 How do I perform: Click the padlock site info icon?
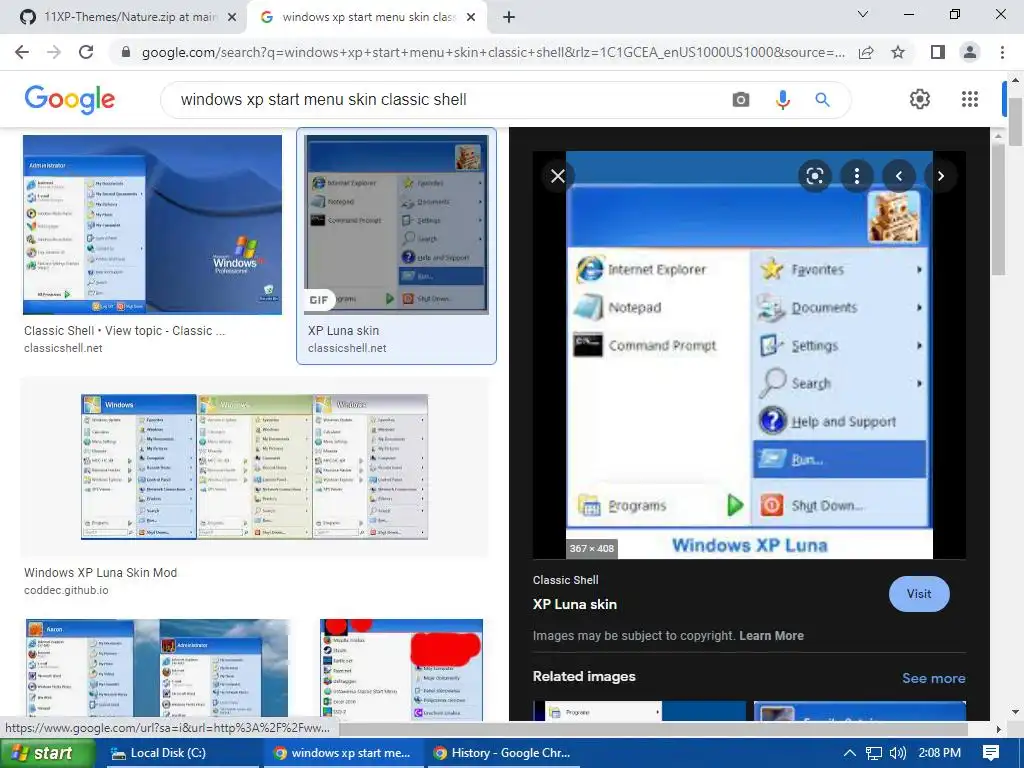tap(126, 52)
